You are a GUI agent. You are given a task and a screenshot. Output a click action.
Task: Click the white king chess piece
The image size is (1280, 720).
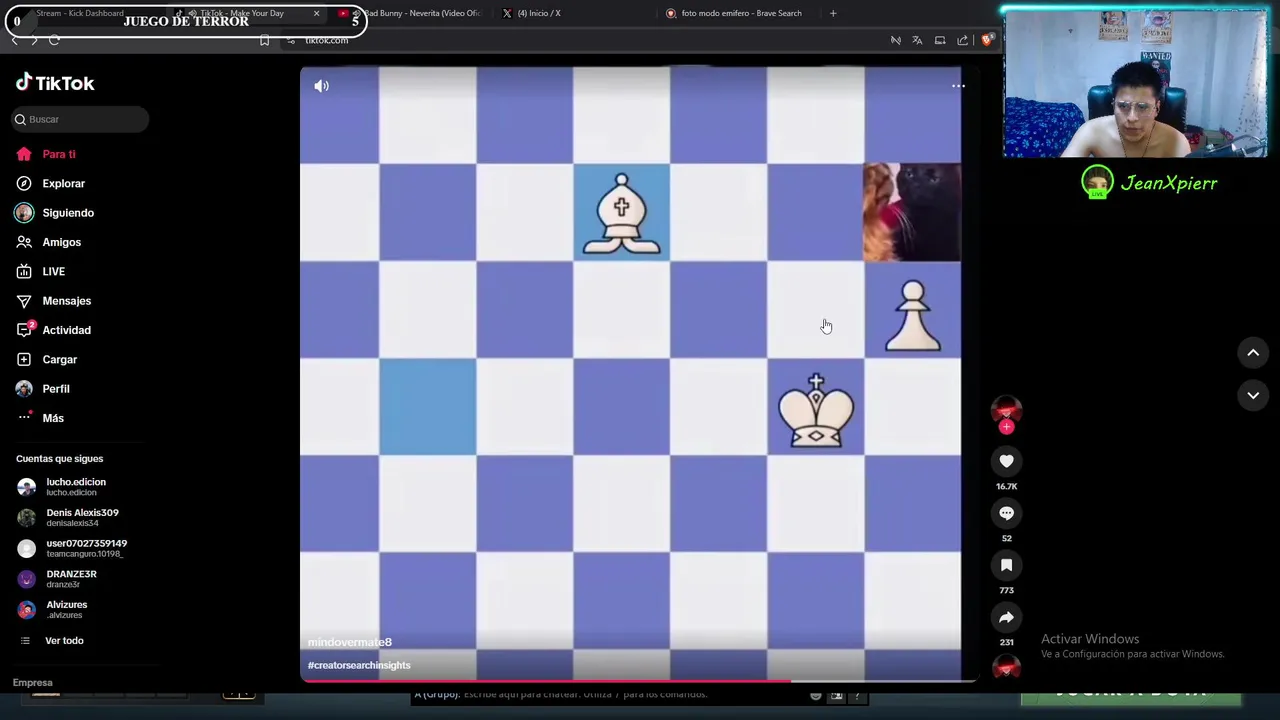tap(816, 410)
